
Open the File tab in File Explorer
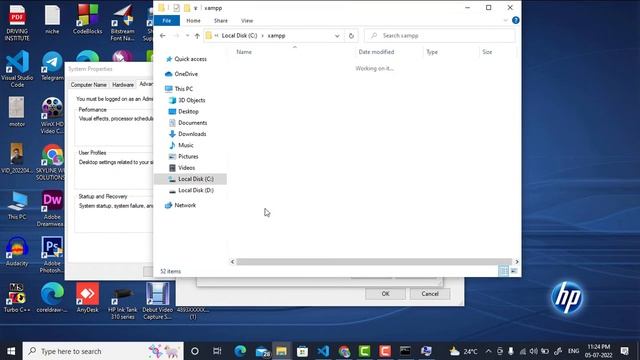[167, 20]
